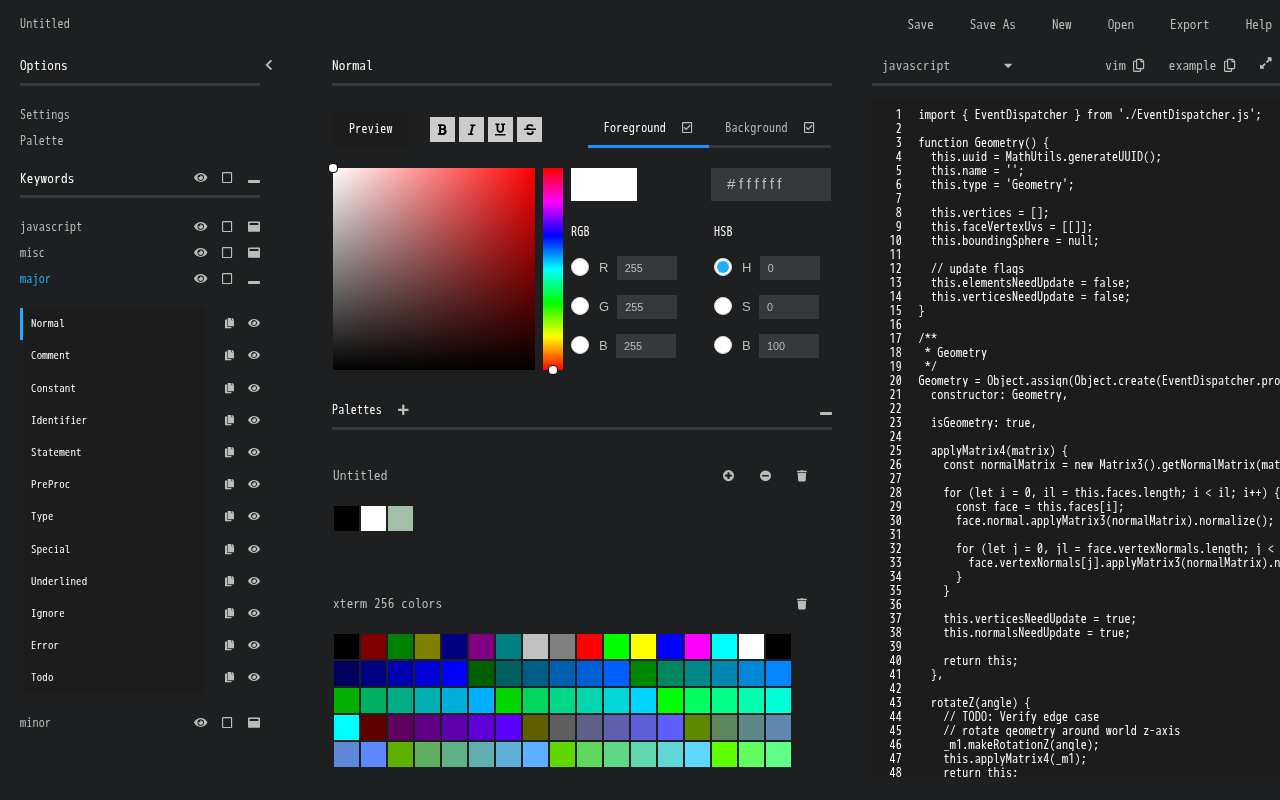Hide the Constant keyword with eye icon
This screenshot has height=800, width=1280.
coord(254,388)
